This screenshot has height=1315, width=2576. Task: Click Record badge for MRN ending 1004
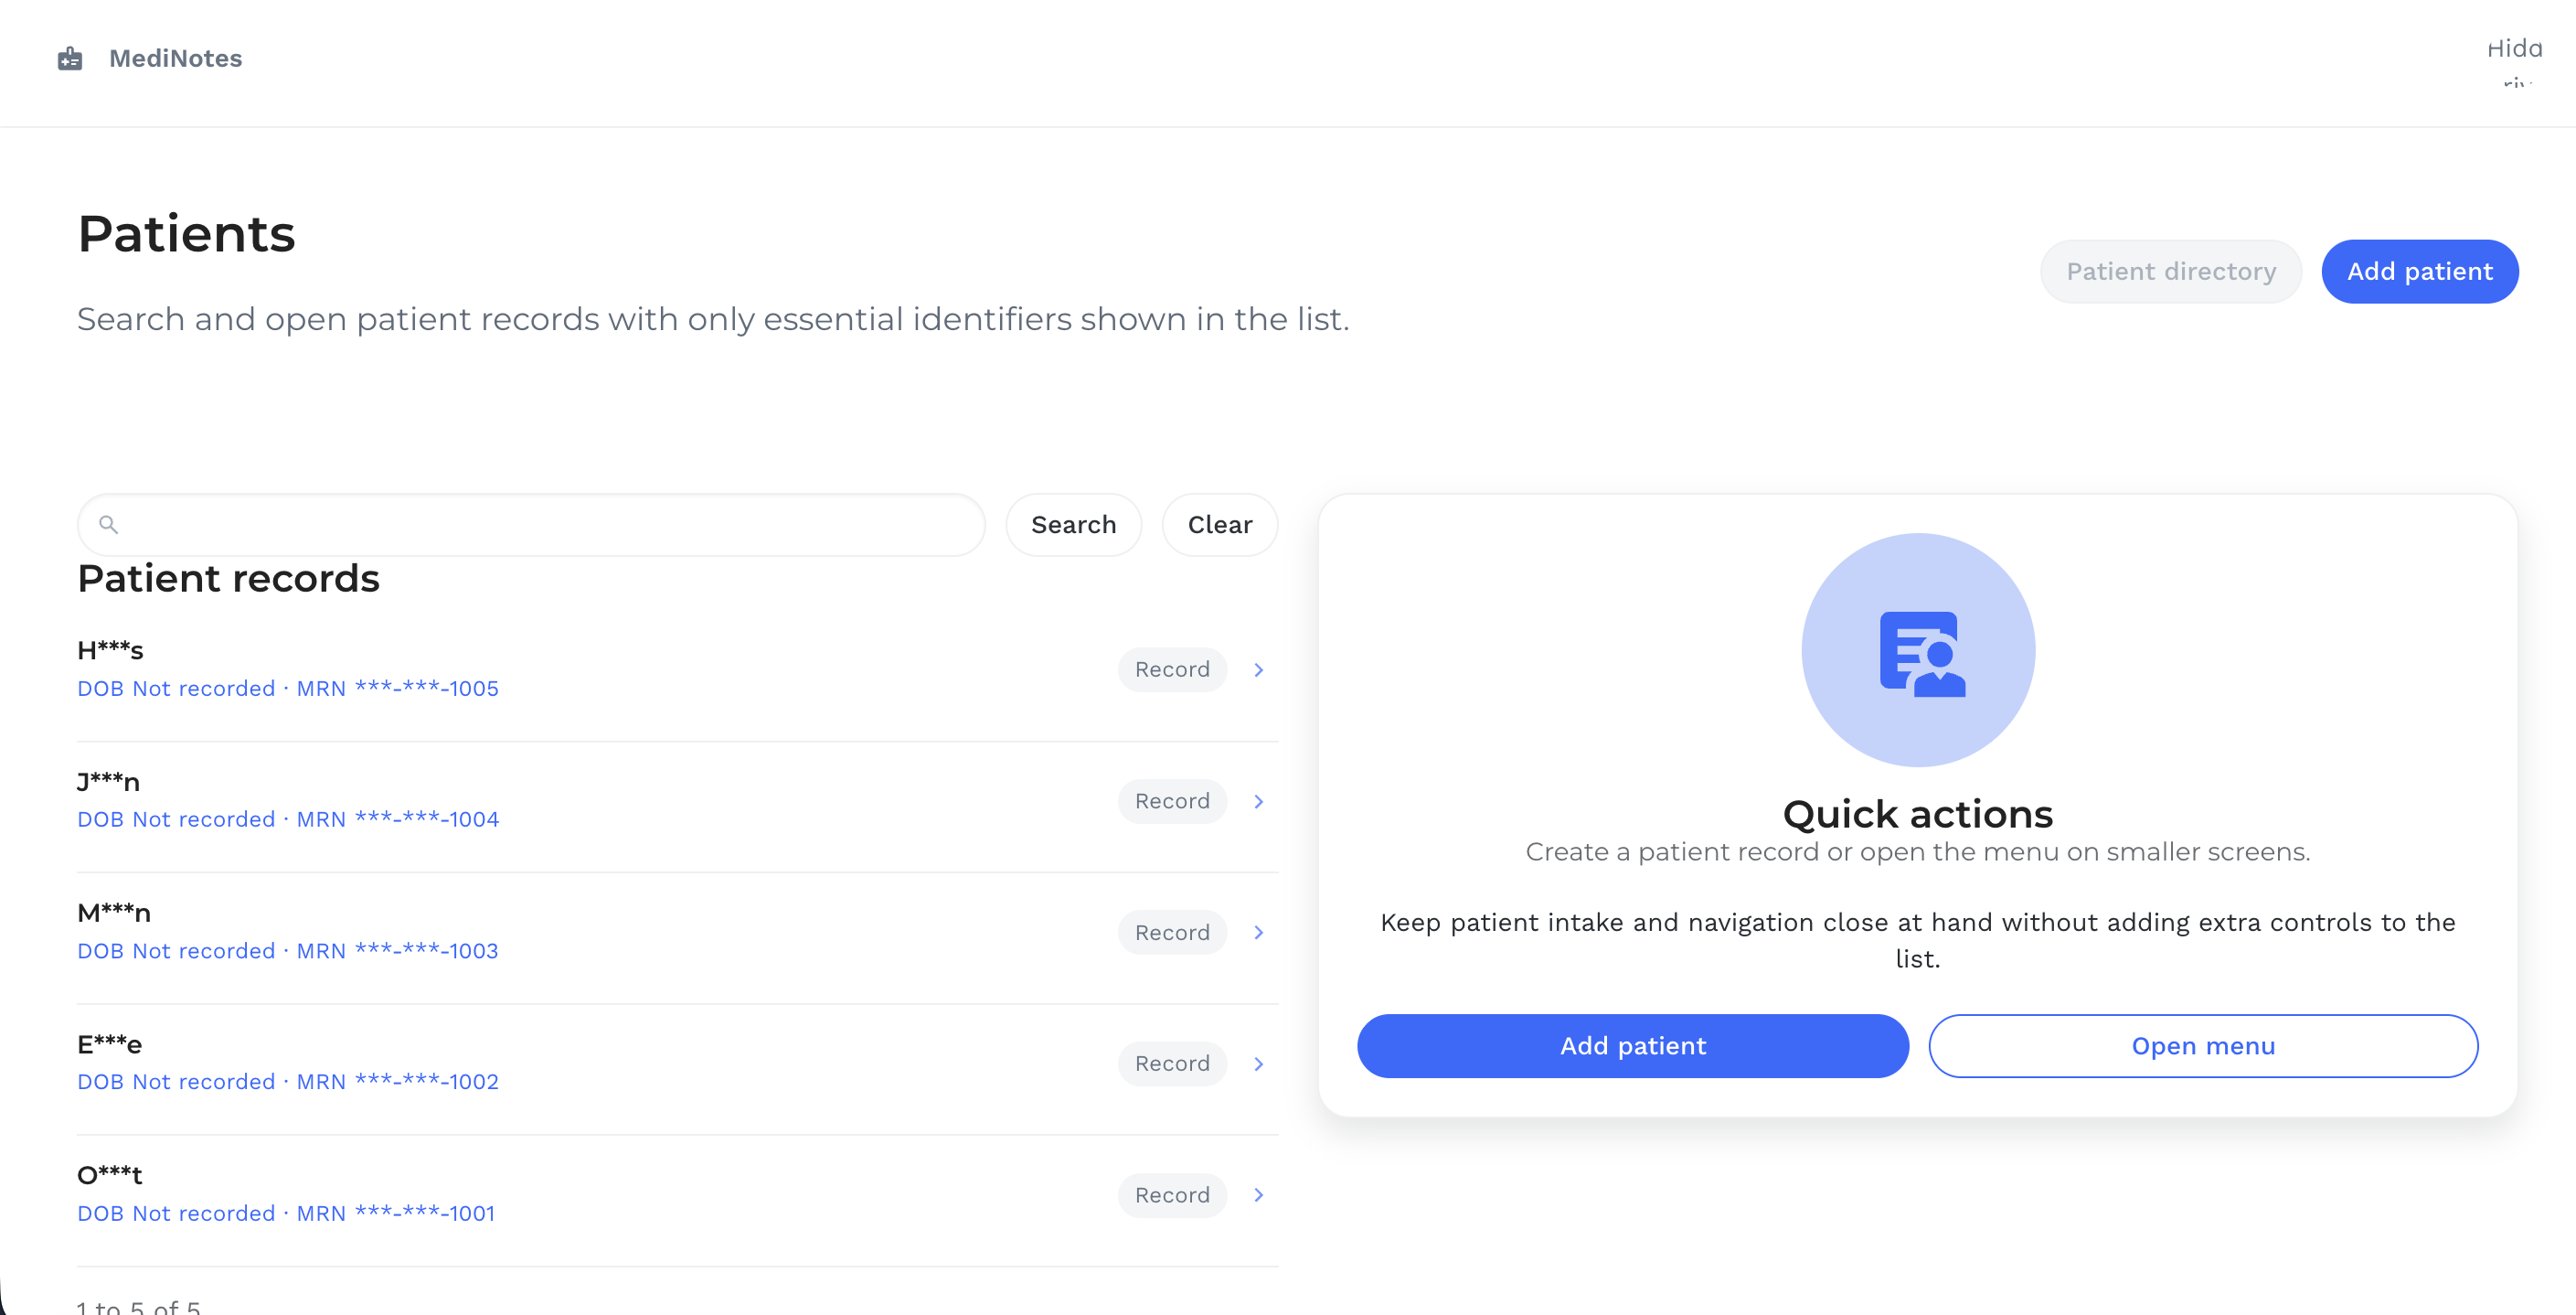(1172, 801)
